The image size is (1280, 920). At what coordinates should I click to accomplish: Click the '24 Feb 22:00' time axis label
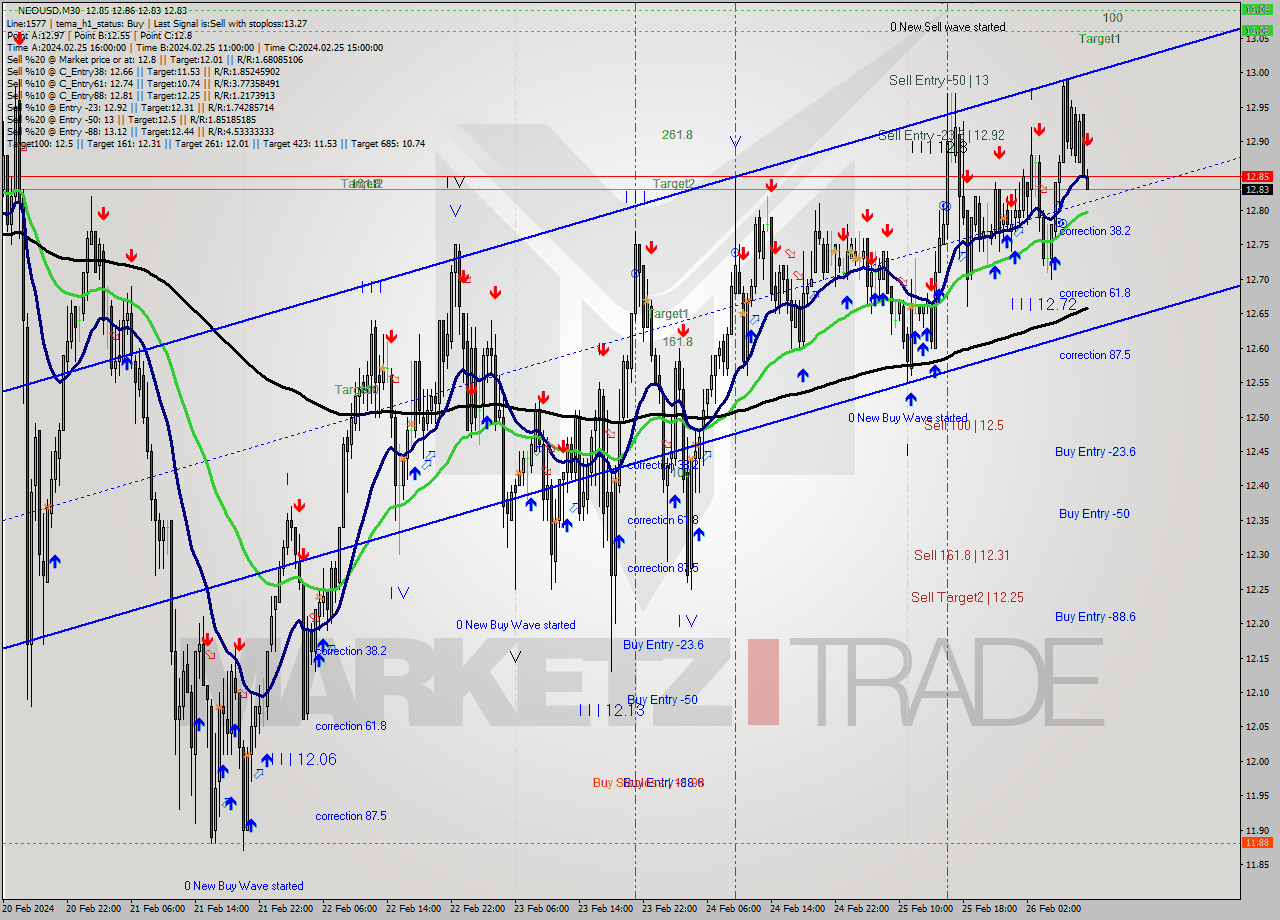click(863, 909)
